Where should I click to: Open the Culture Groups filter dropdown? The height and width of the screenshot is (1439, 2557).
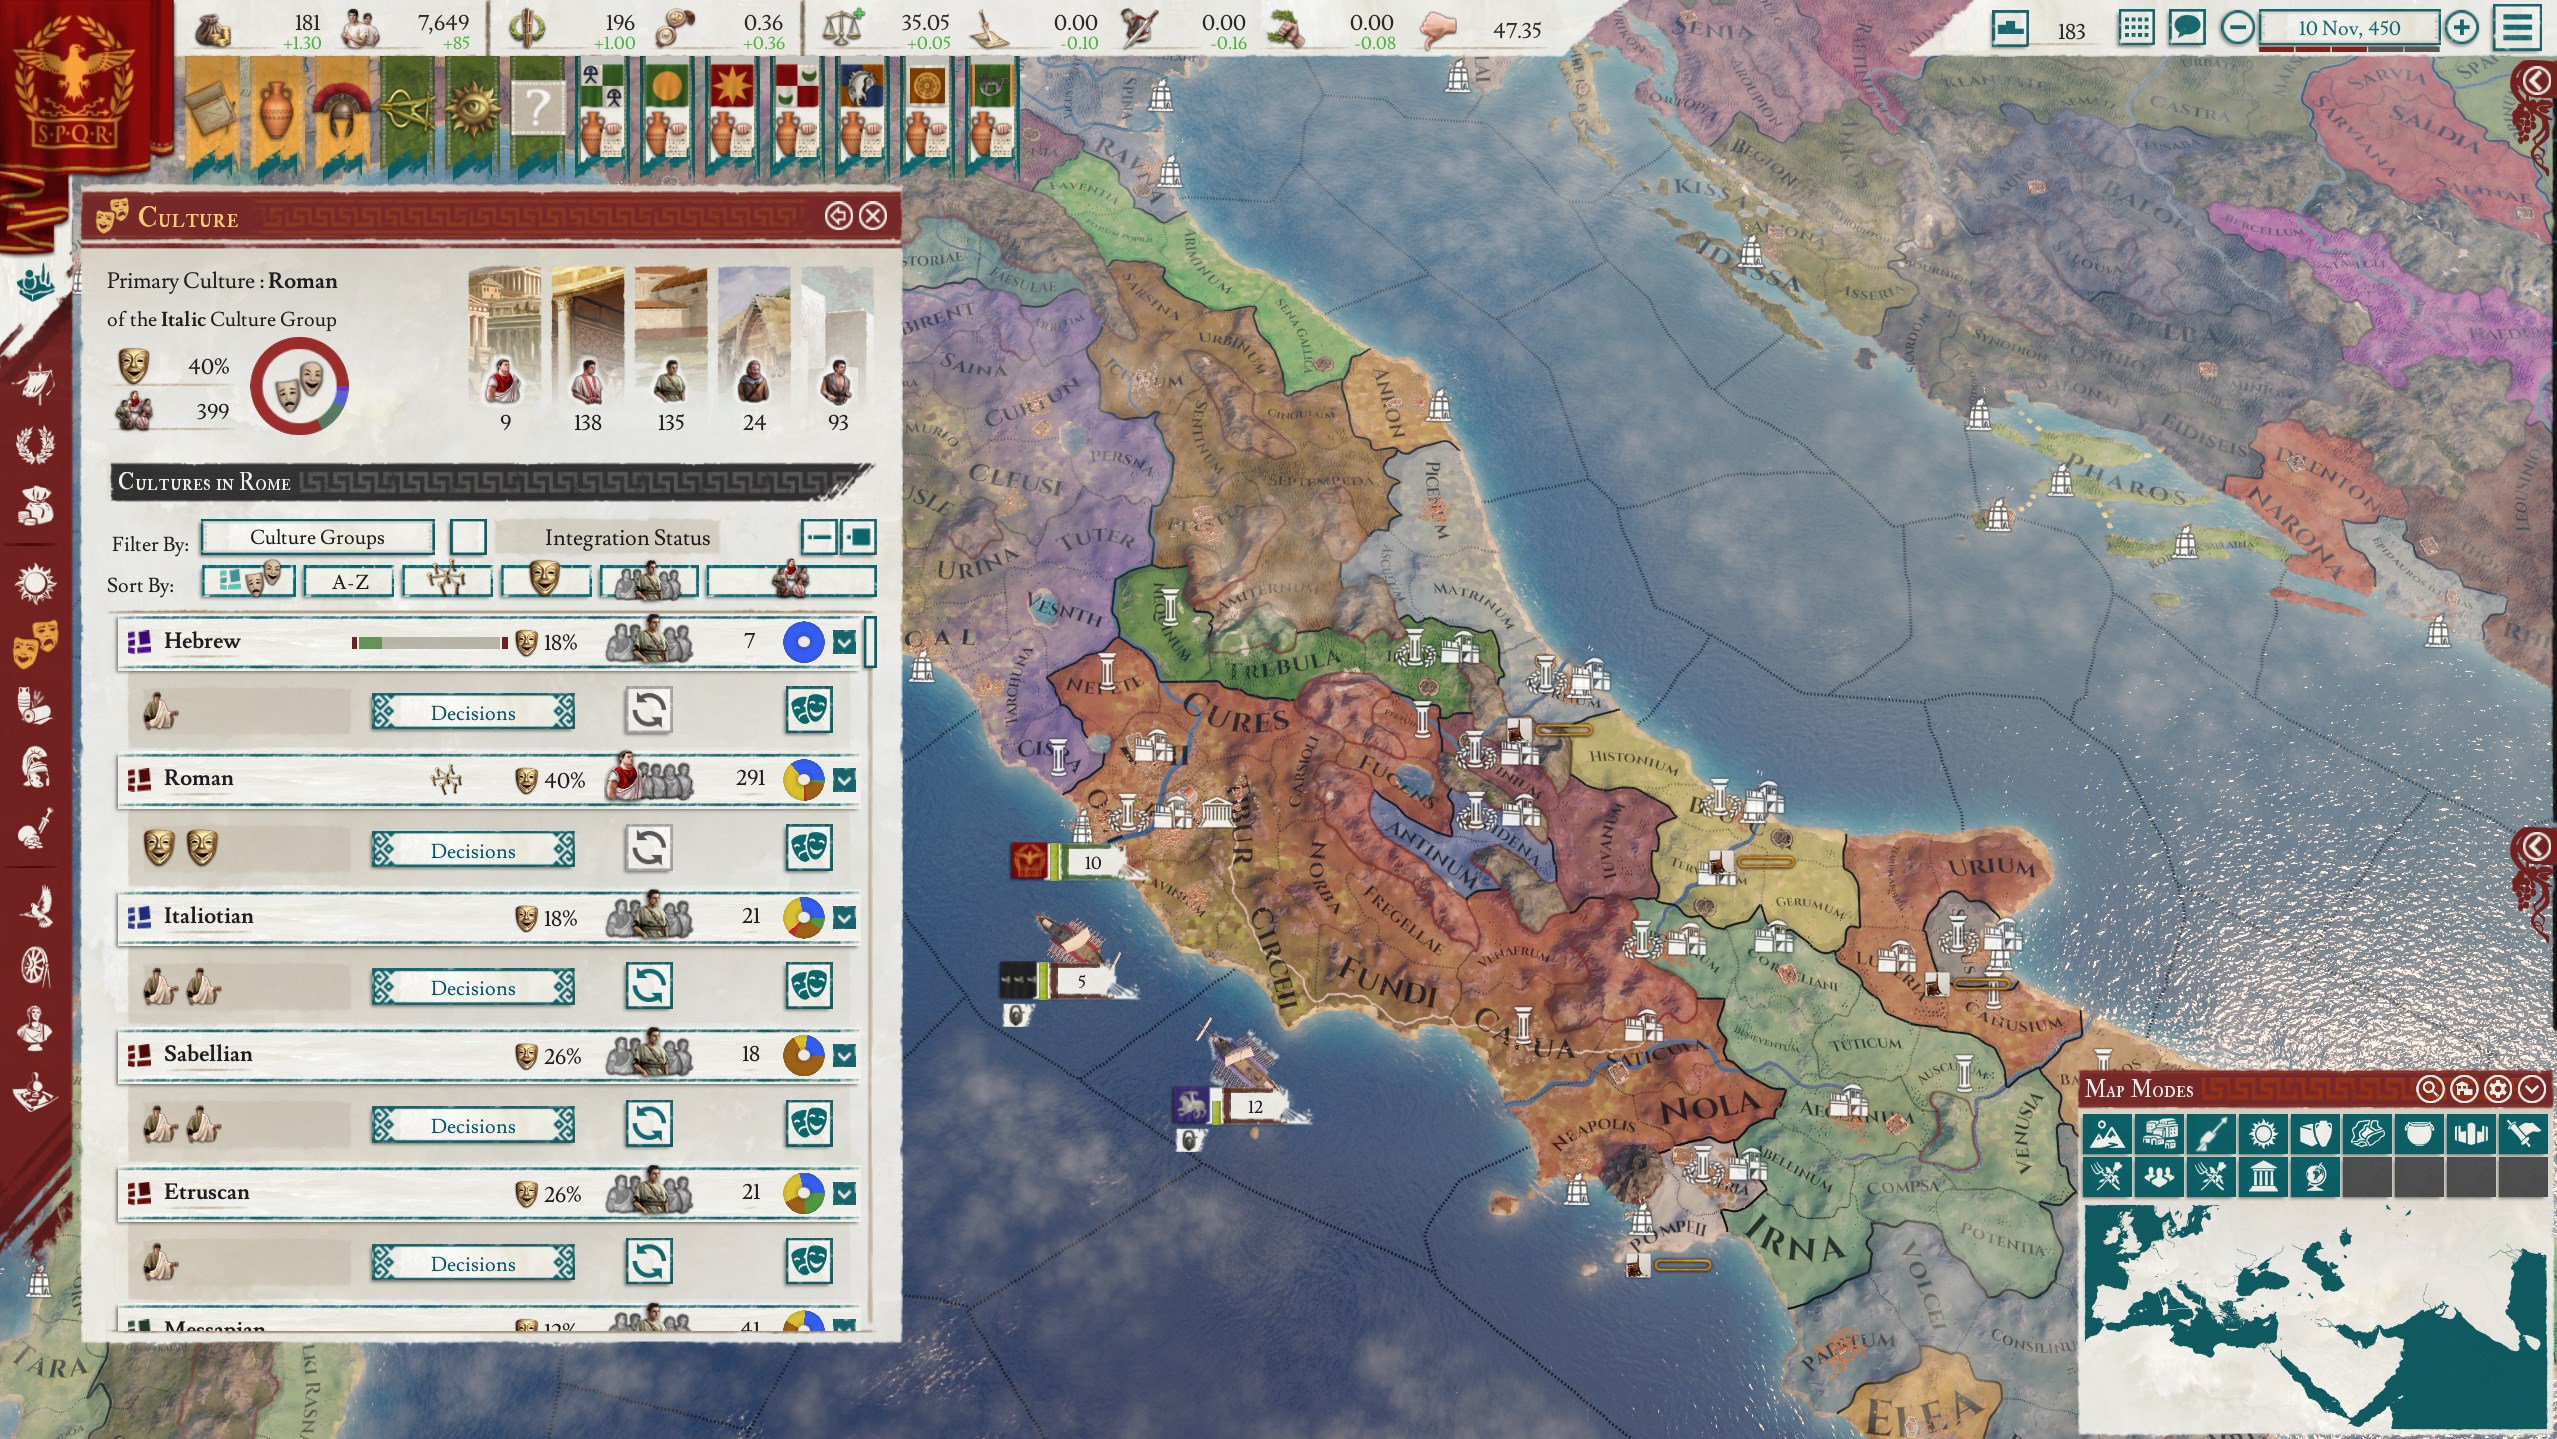click(x=317, y=537)
